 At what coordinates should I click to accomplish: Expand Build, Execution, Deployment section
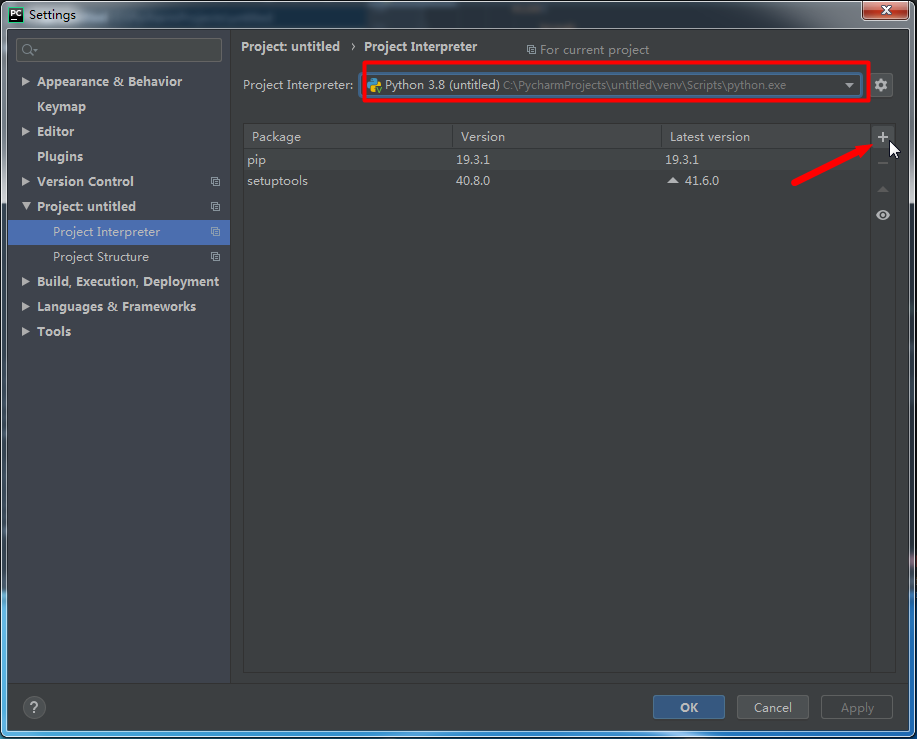coord(26,281)
